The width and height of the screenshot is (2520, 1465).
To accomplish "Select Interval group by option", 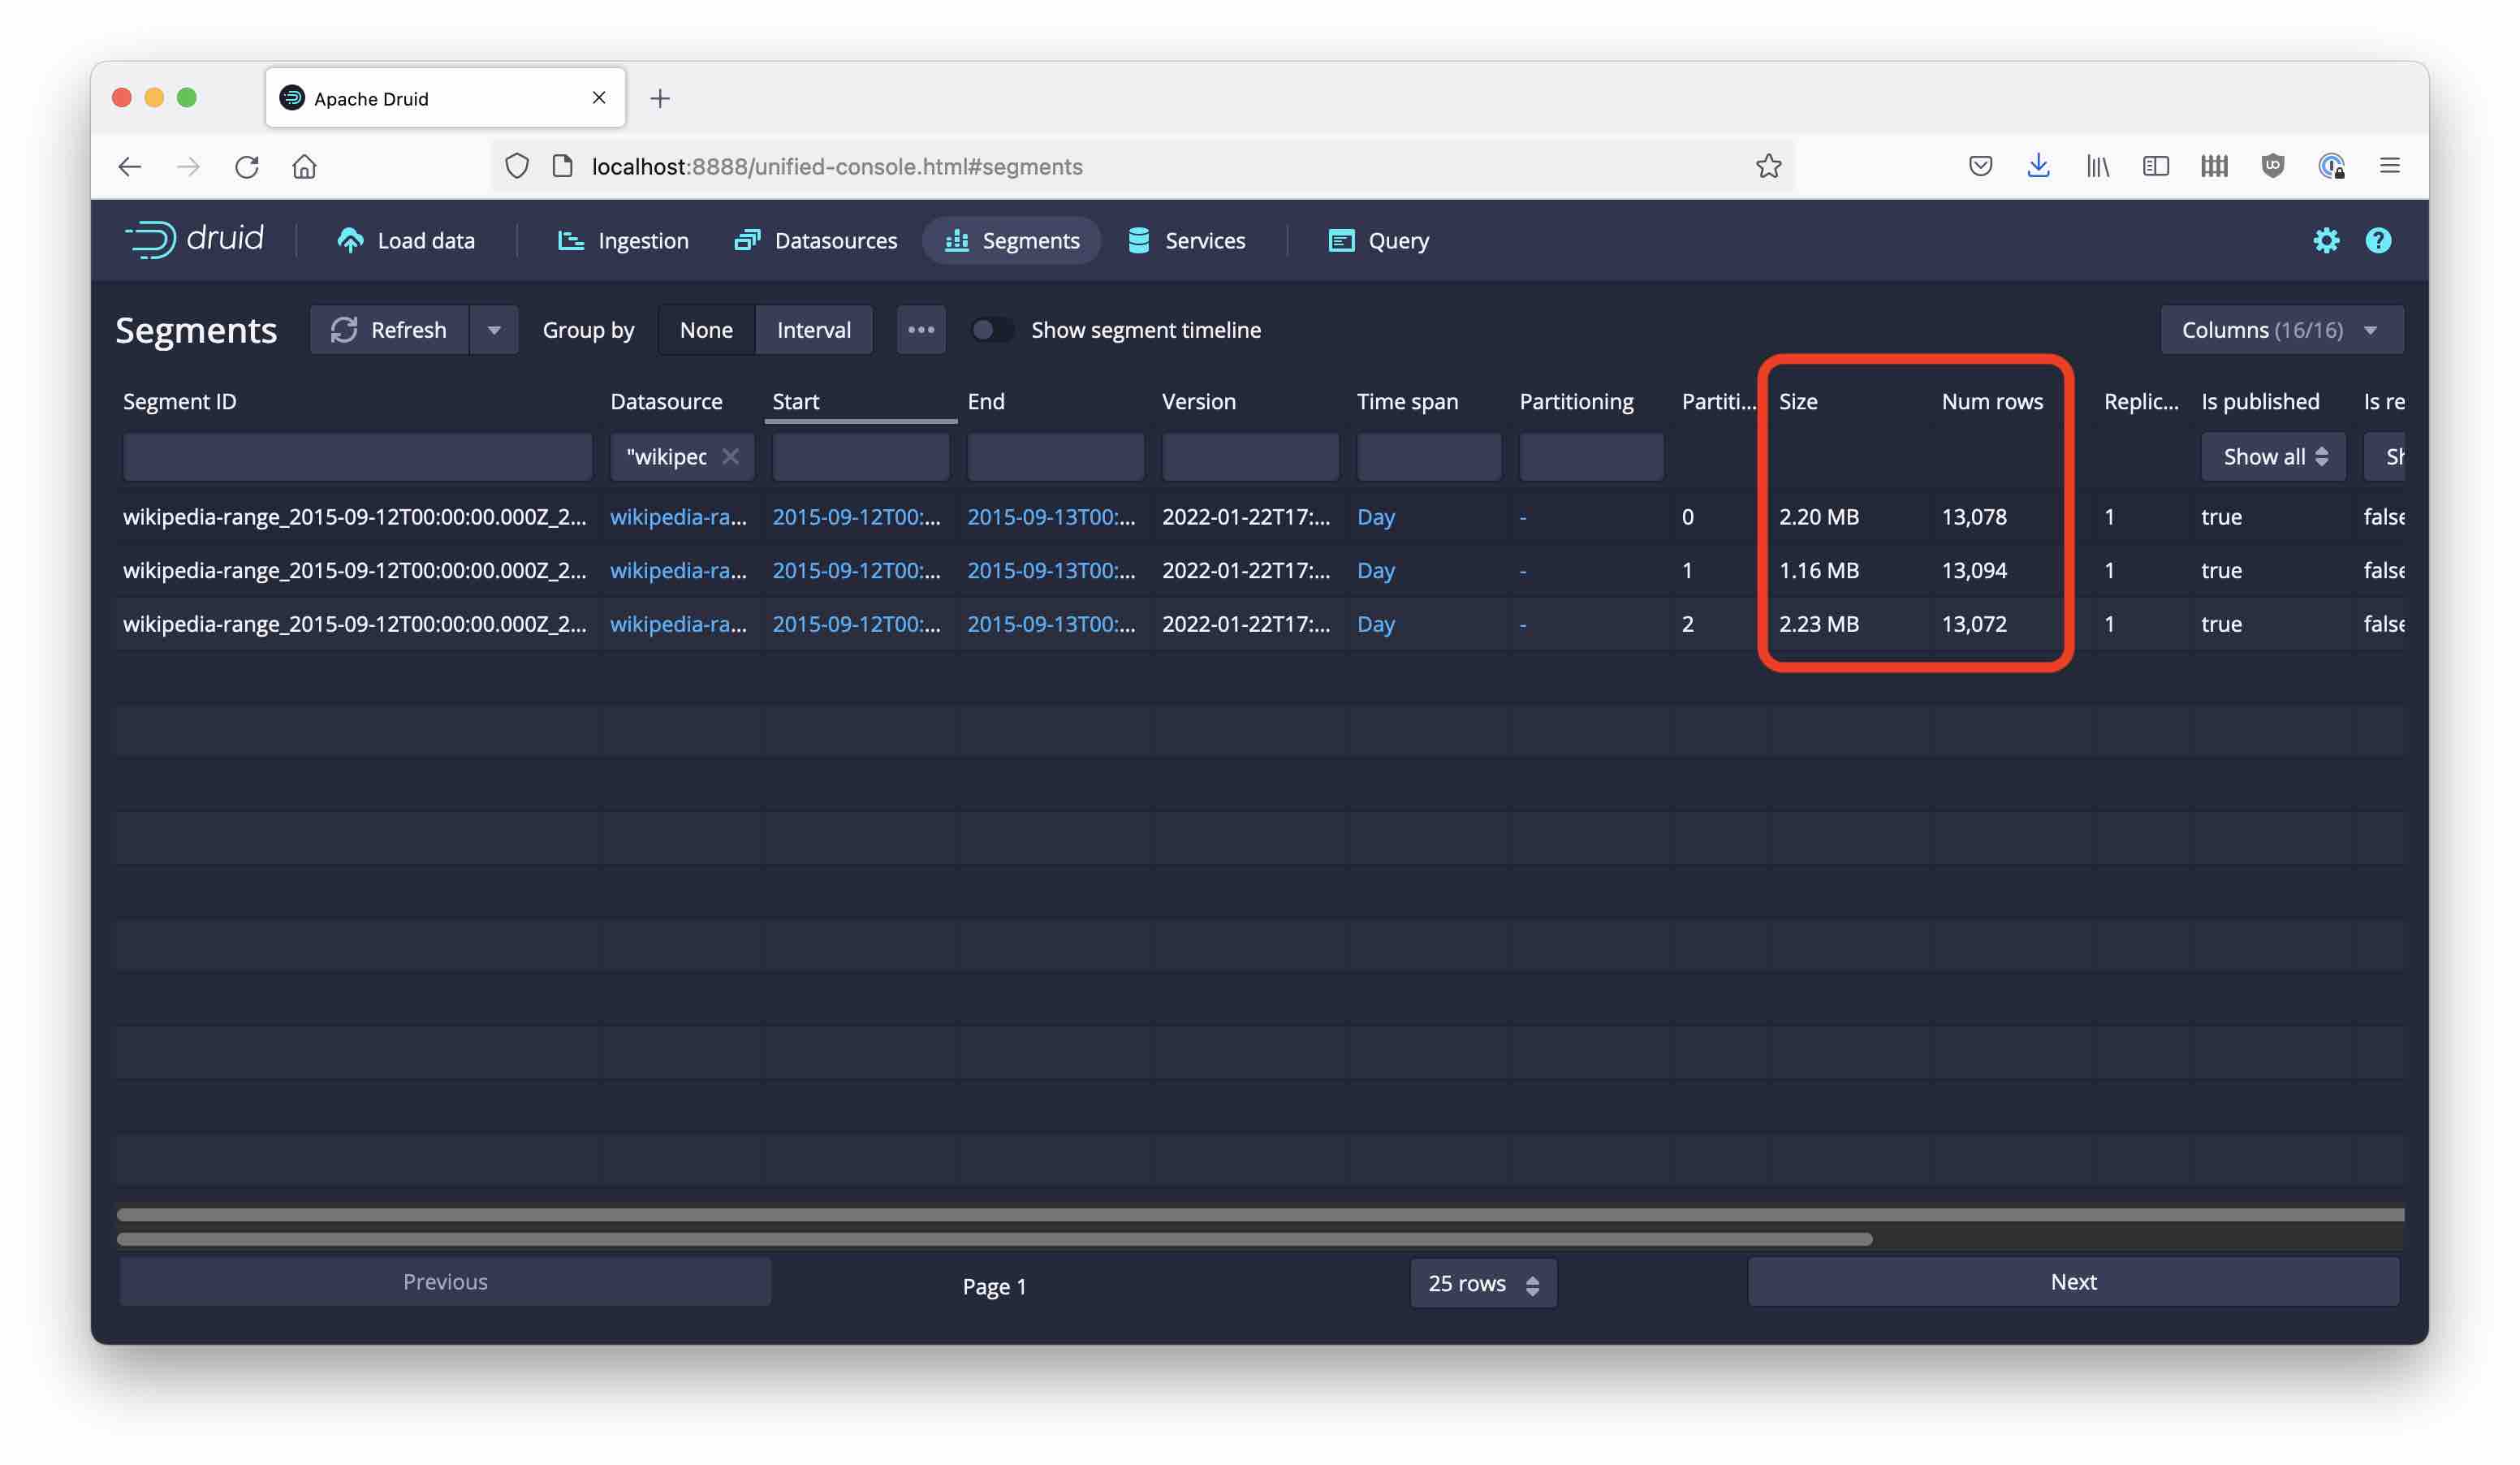I will [813, 329].
